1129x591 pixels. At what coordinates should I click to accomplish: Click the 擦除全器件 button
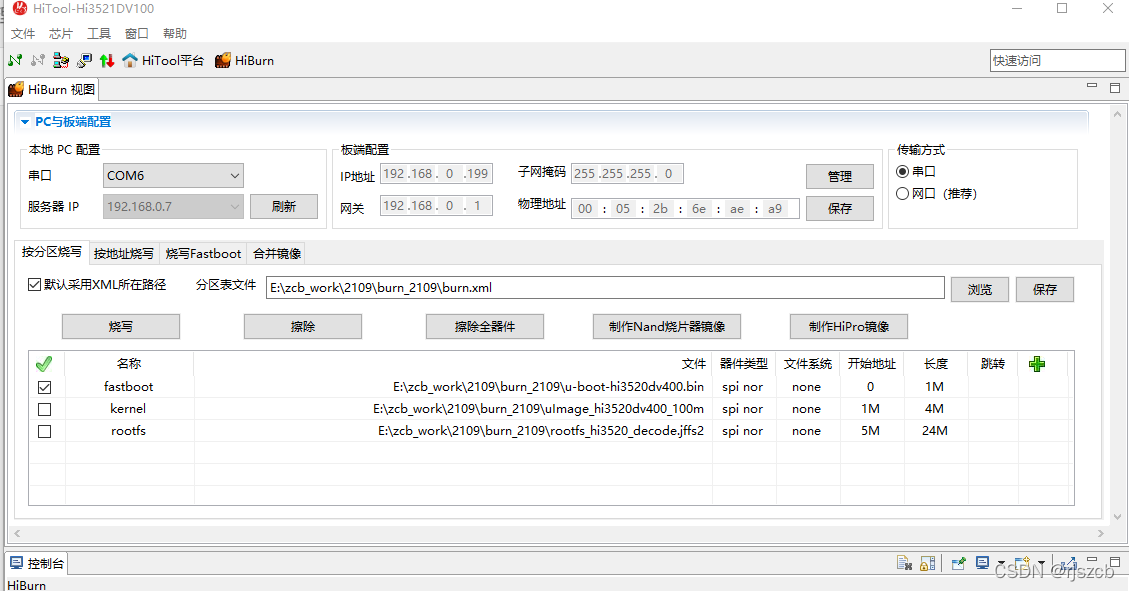click(485, 327)
